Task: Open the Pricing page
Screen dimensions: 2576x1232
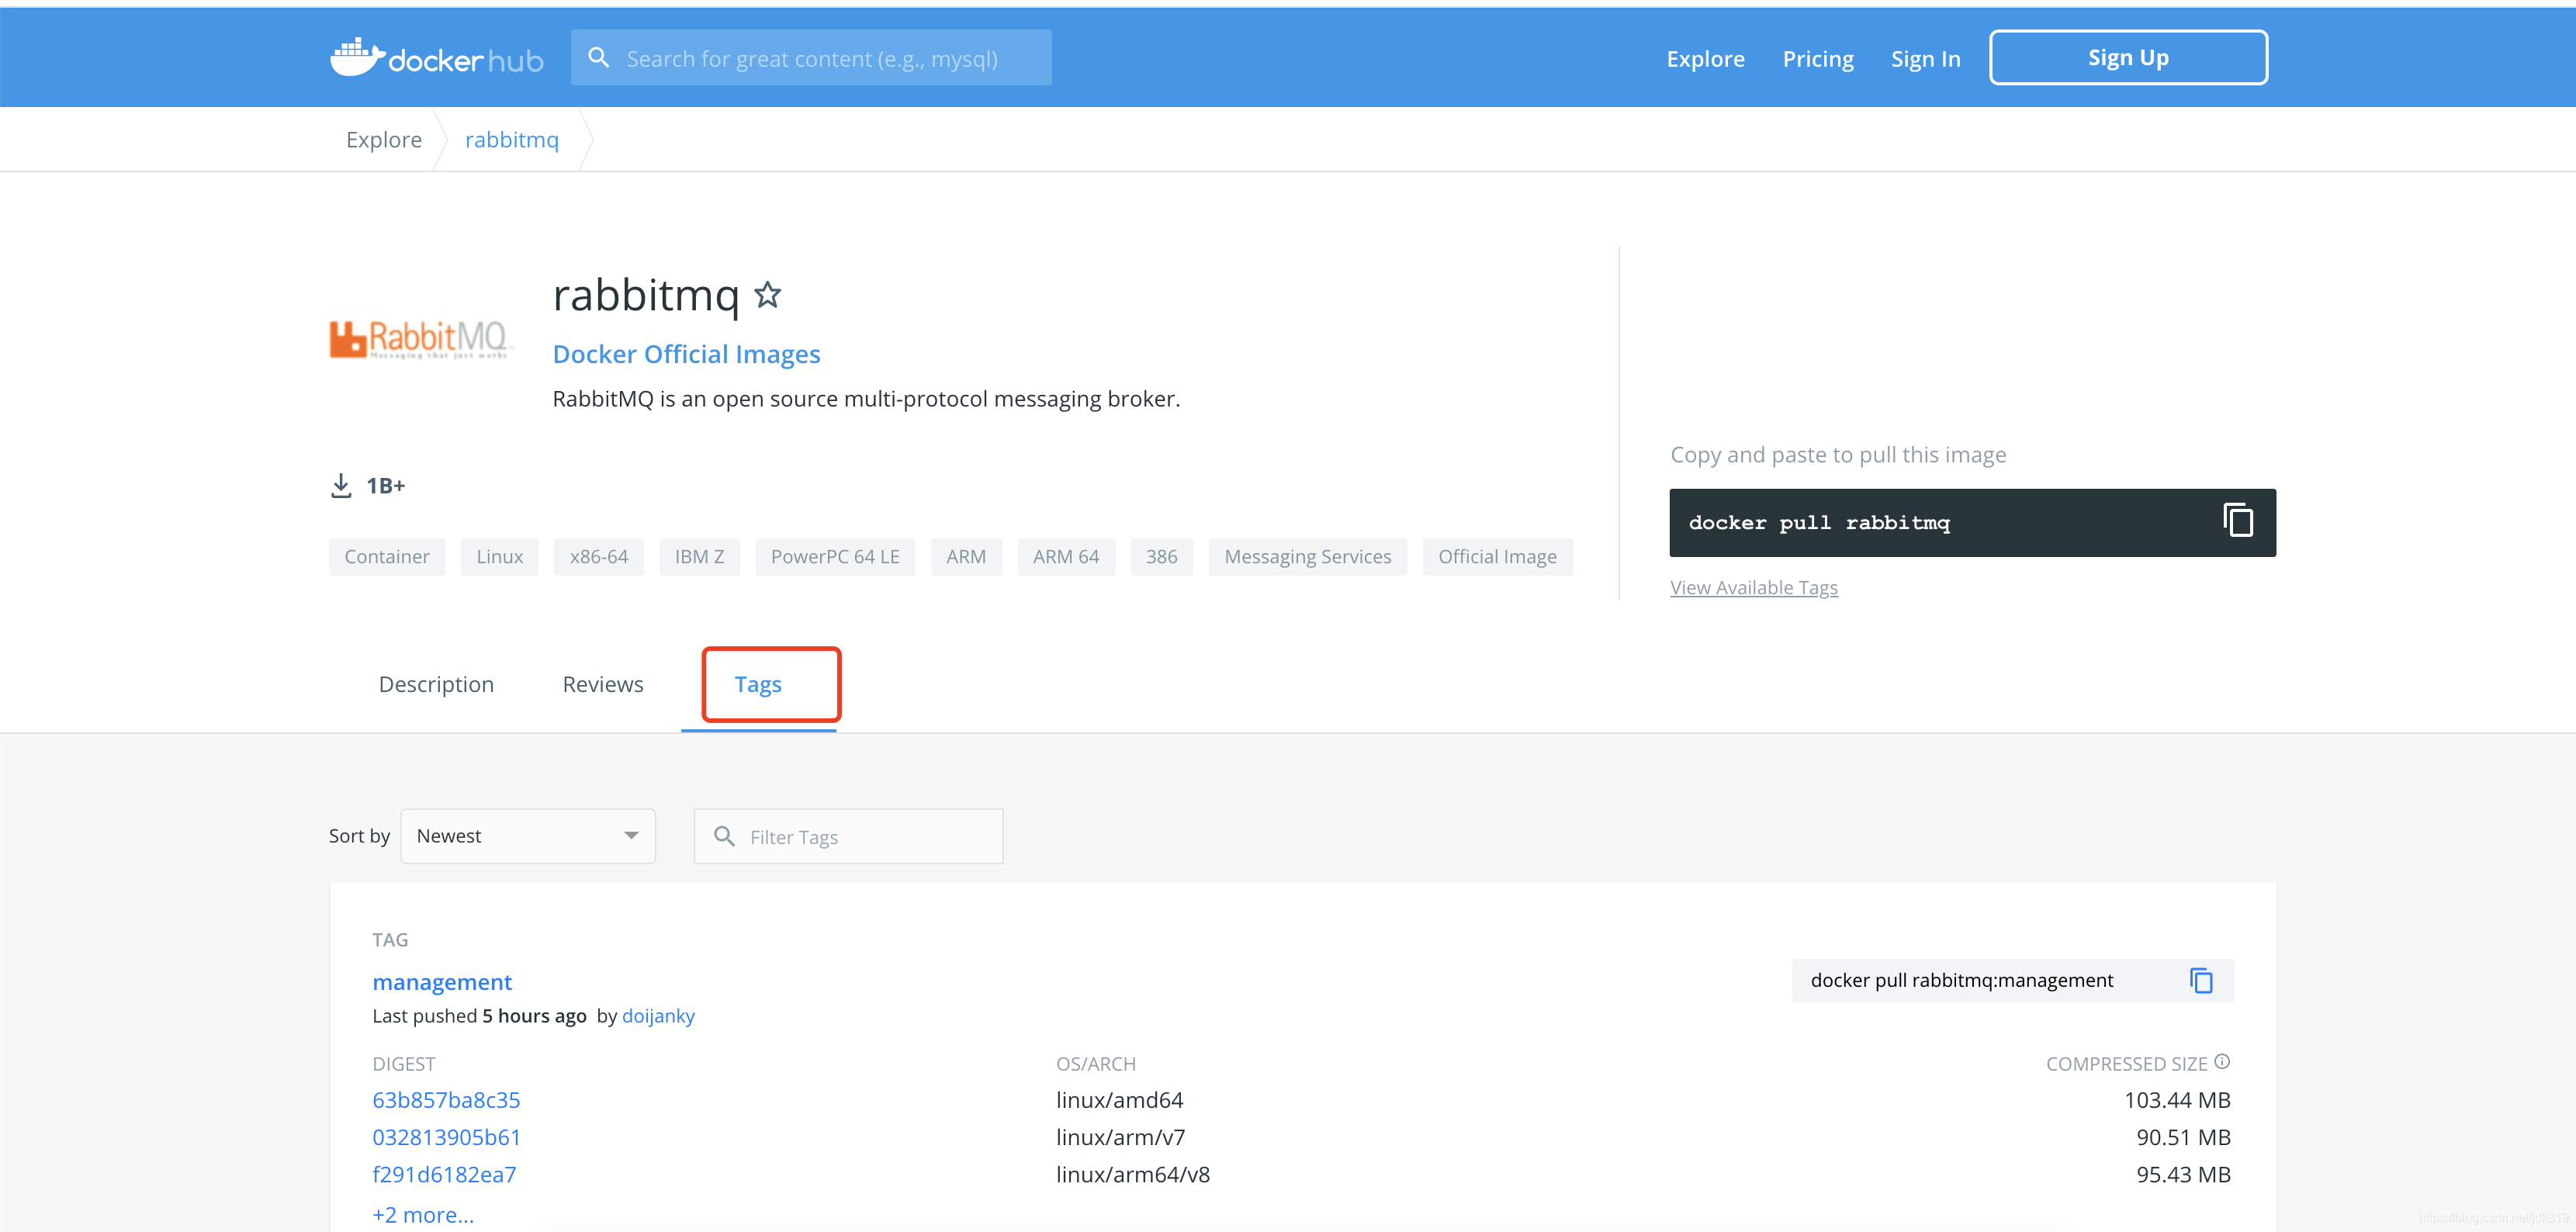Action: (1818, 59)
